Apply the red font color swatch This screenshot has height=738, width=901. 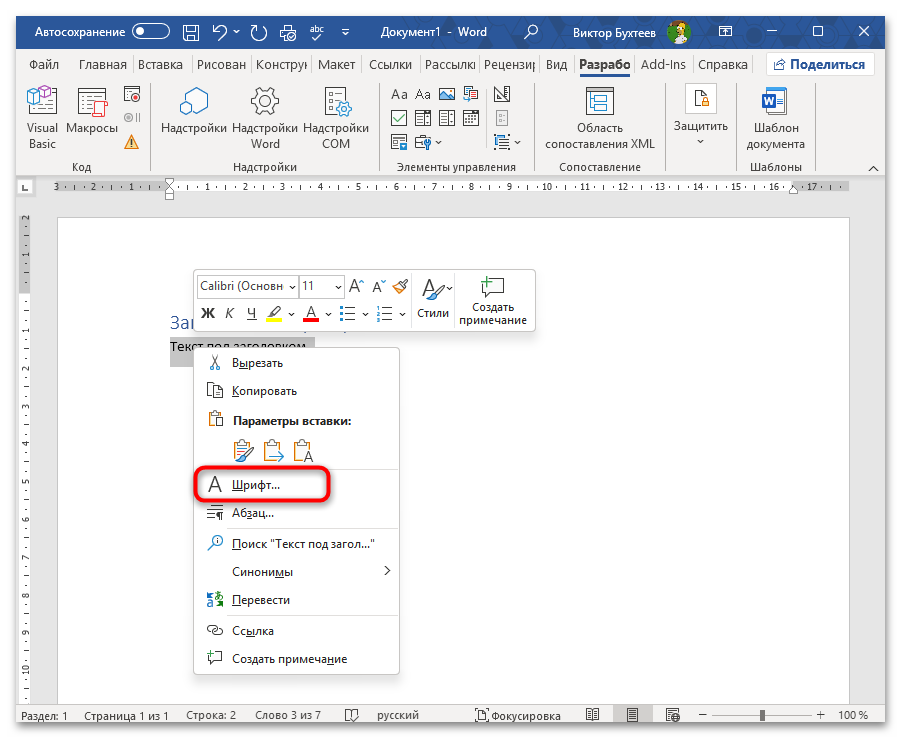(x=311, y=314)
